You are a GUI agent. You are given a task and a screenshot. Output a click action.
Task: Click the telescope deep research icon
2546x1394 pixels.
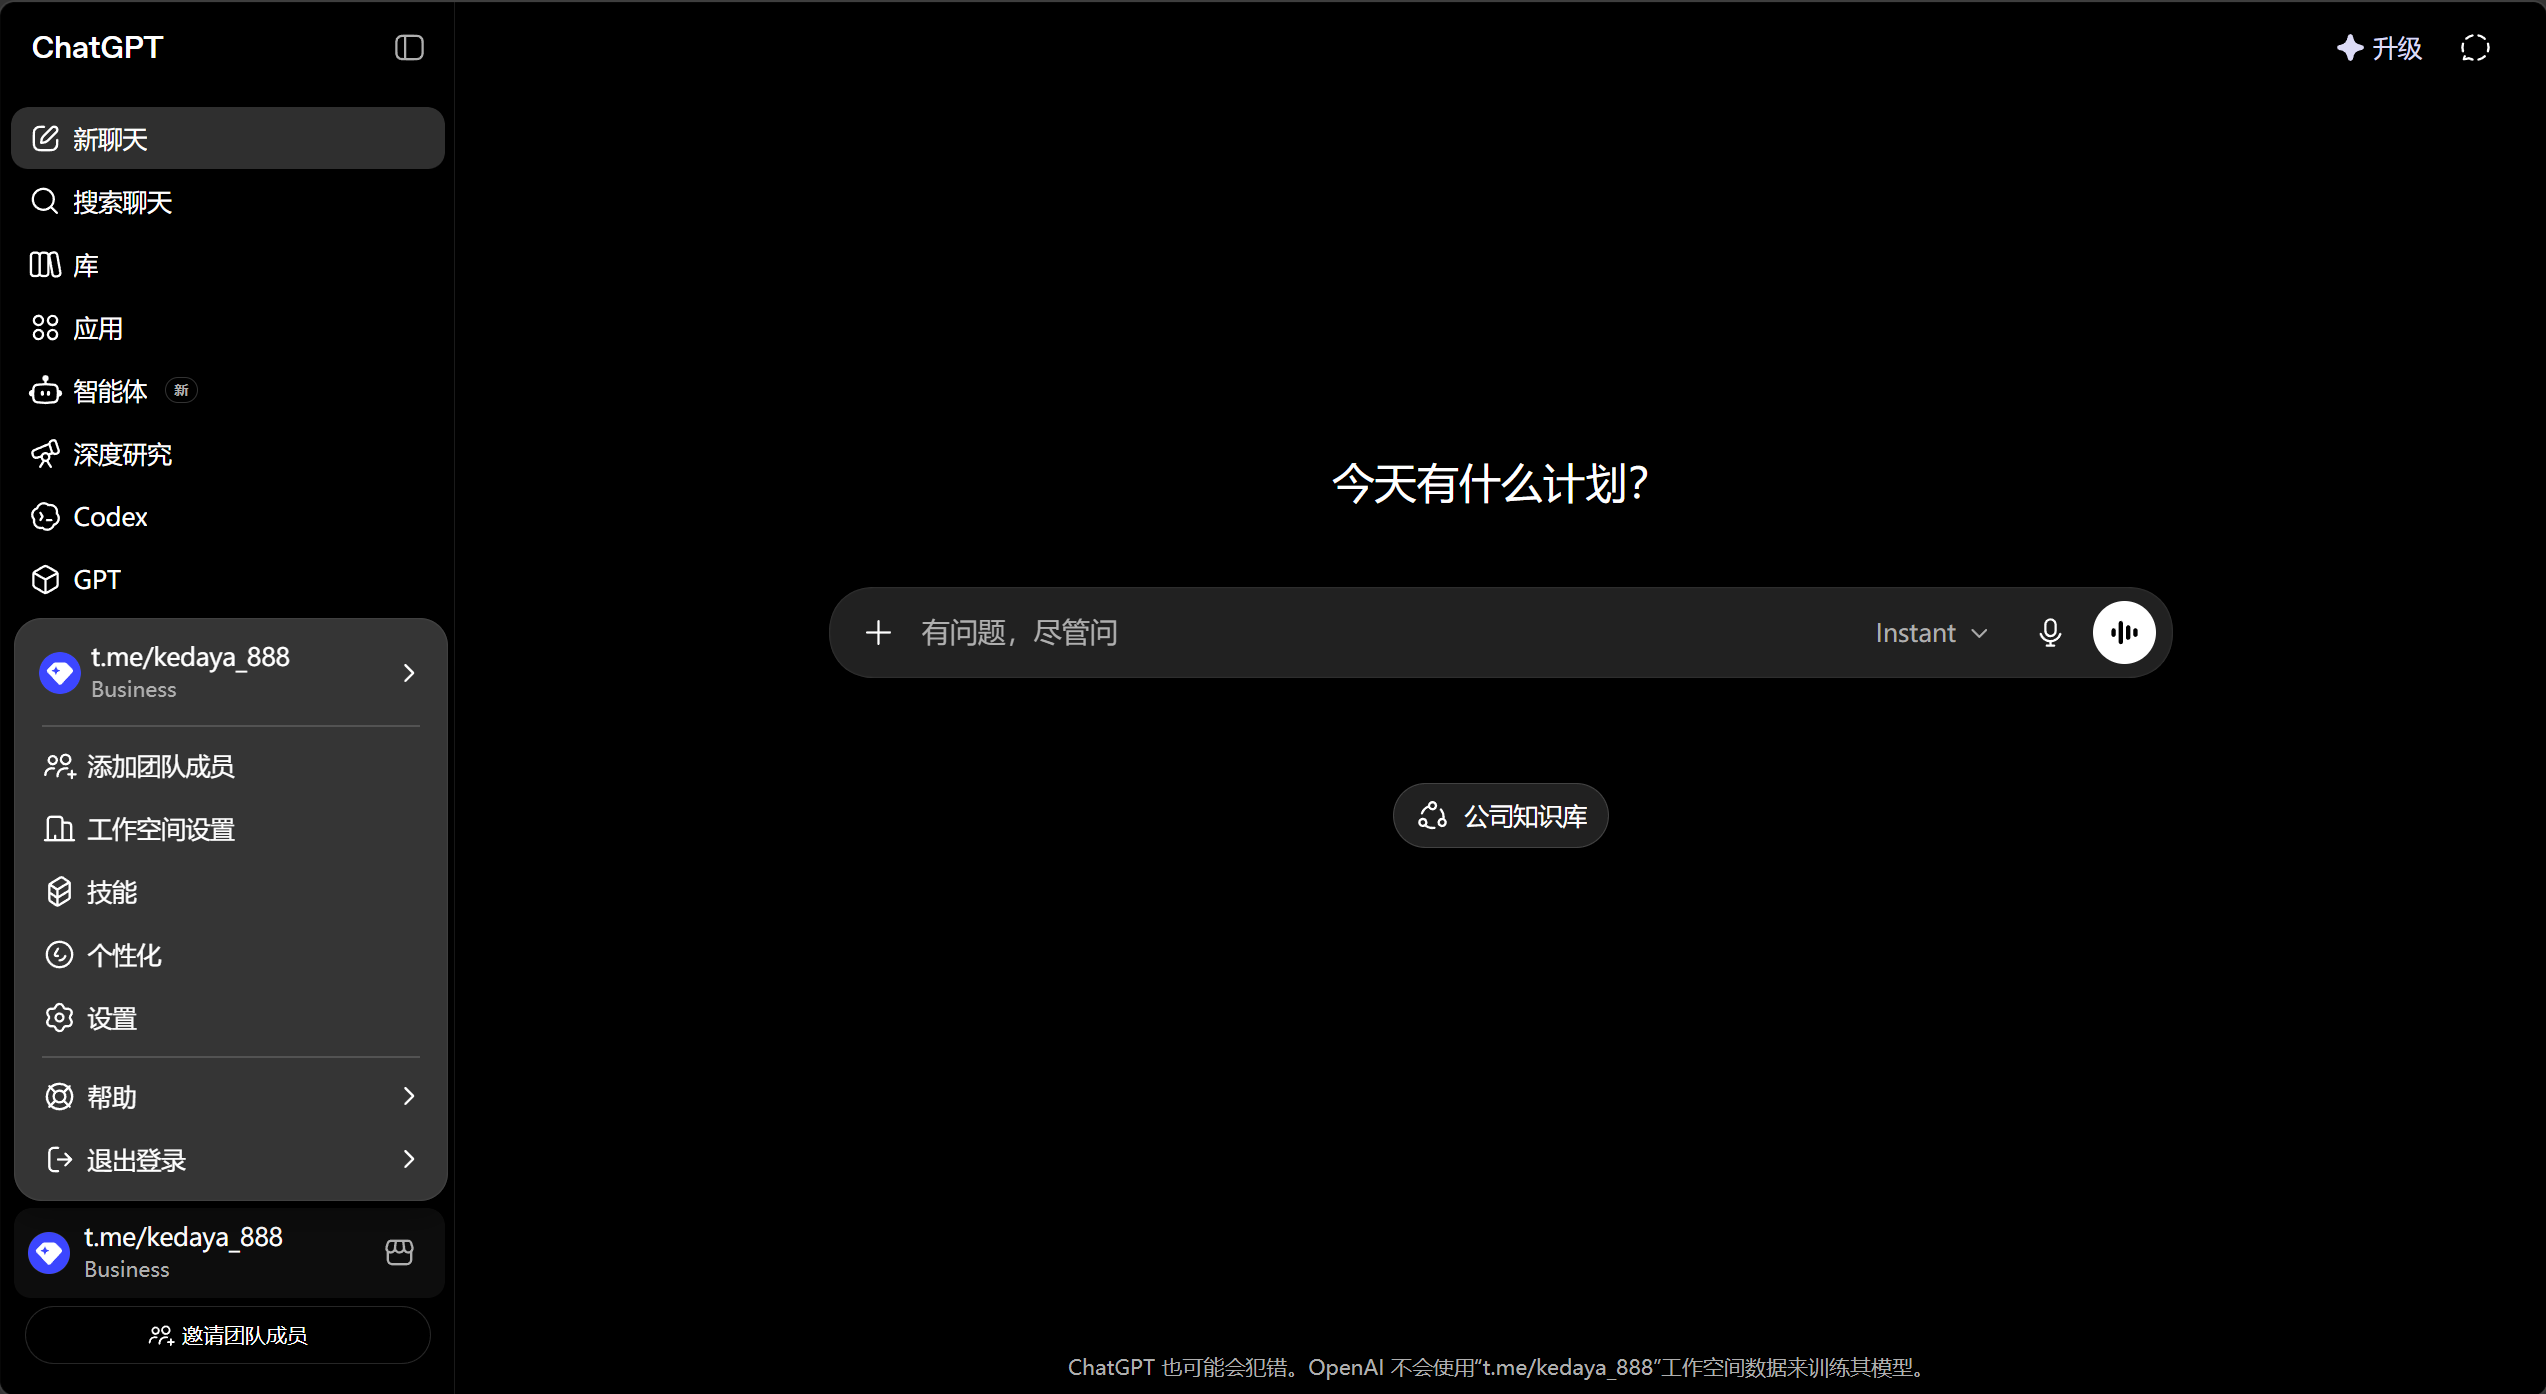(45, 454)
